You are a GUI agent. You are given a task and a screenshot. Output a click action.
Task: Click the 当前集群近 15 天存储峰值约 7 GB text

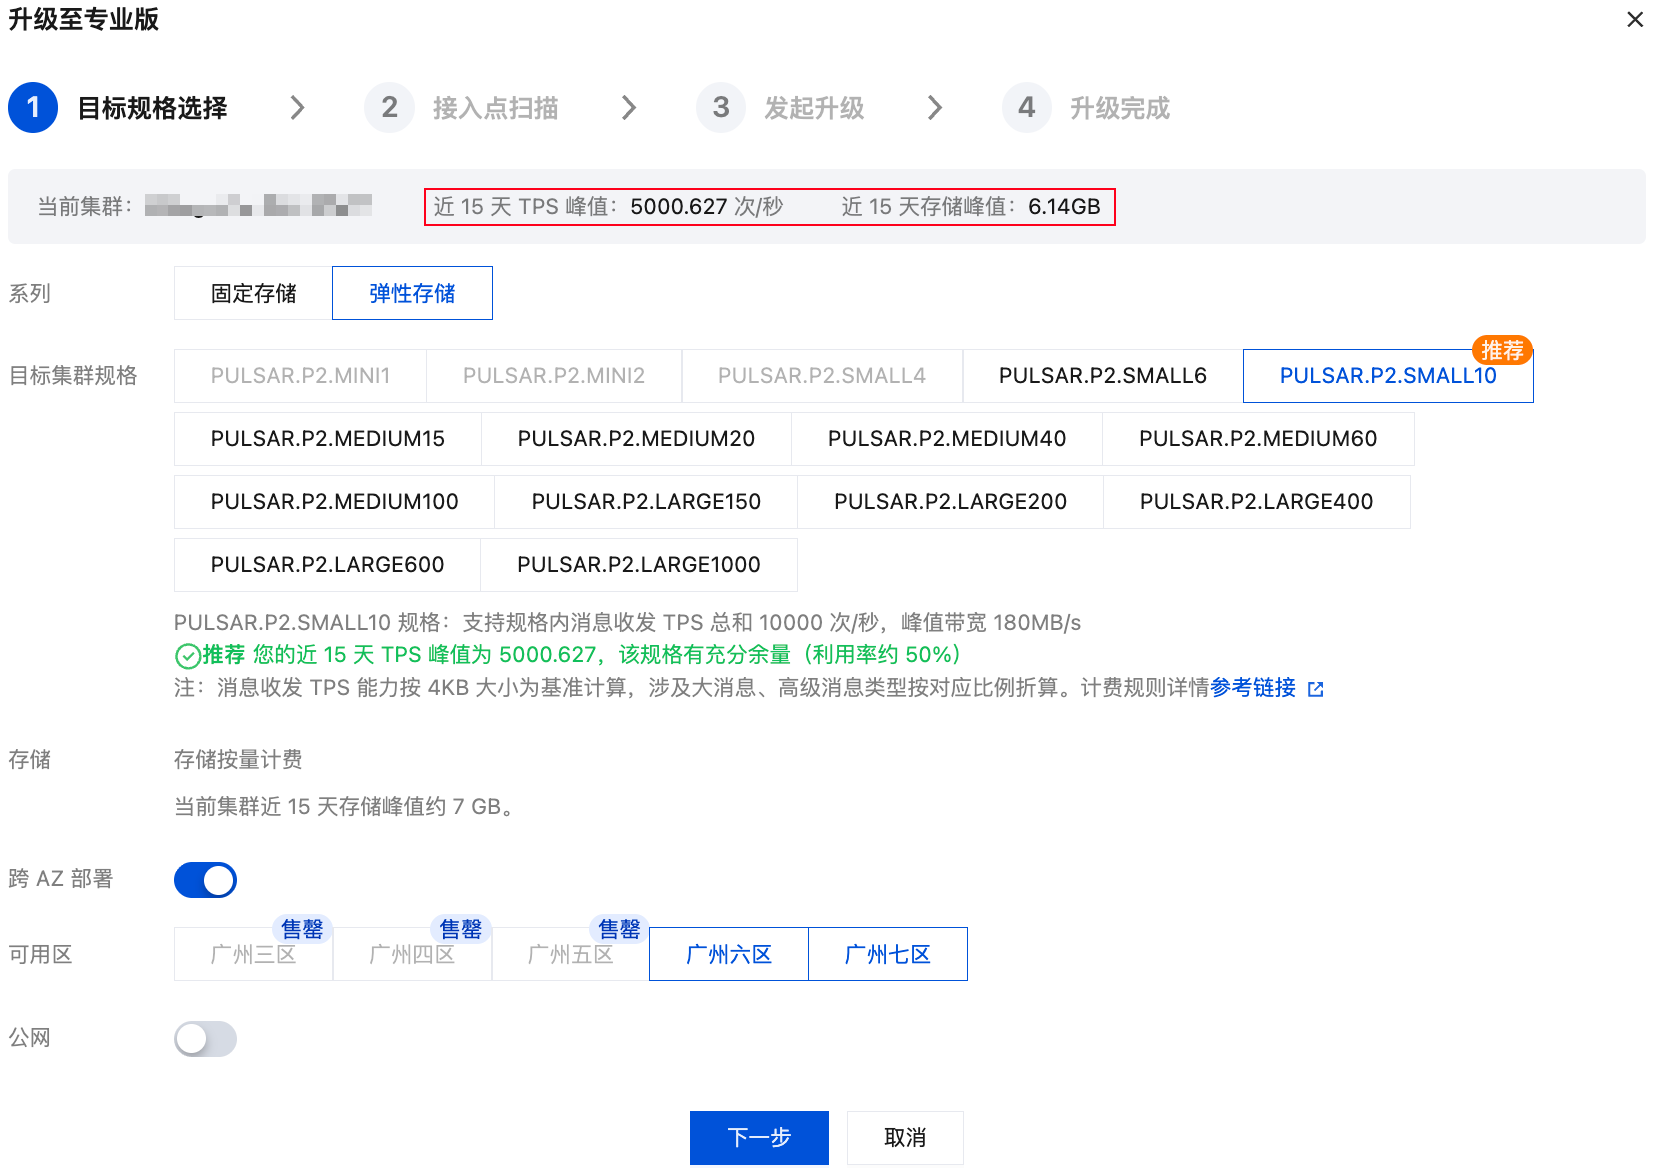[x=344, y=807]
